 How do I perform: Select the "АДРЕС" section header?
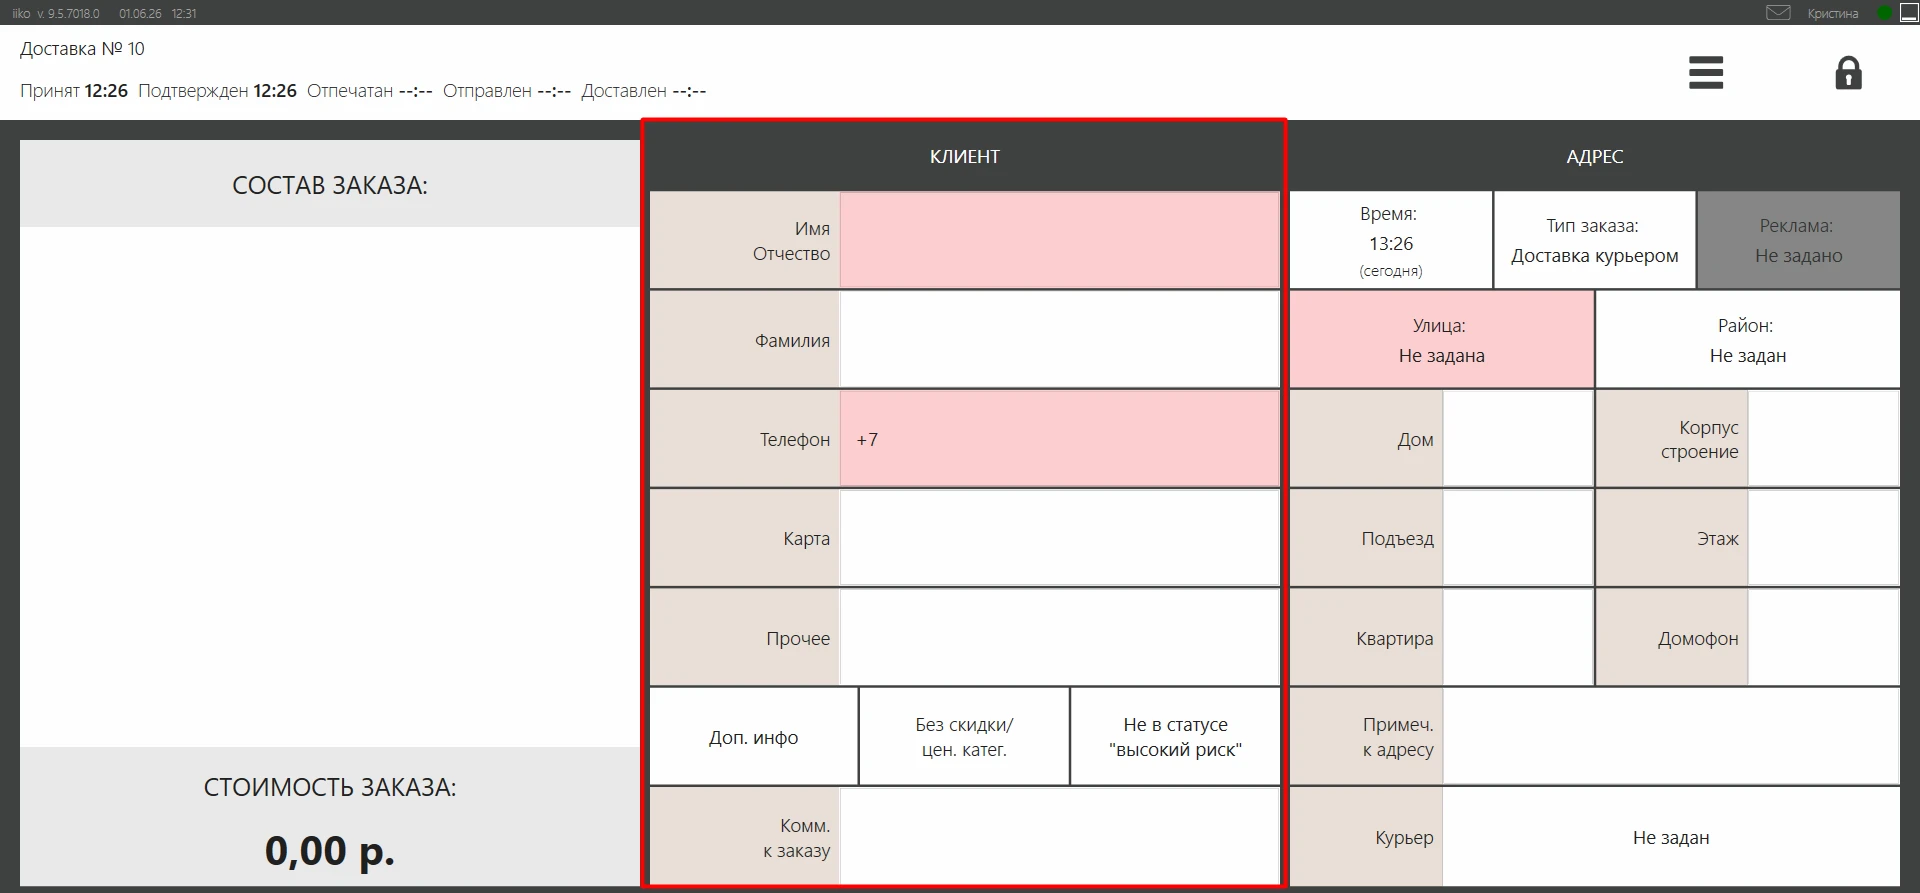1594,156
